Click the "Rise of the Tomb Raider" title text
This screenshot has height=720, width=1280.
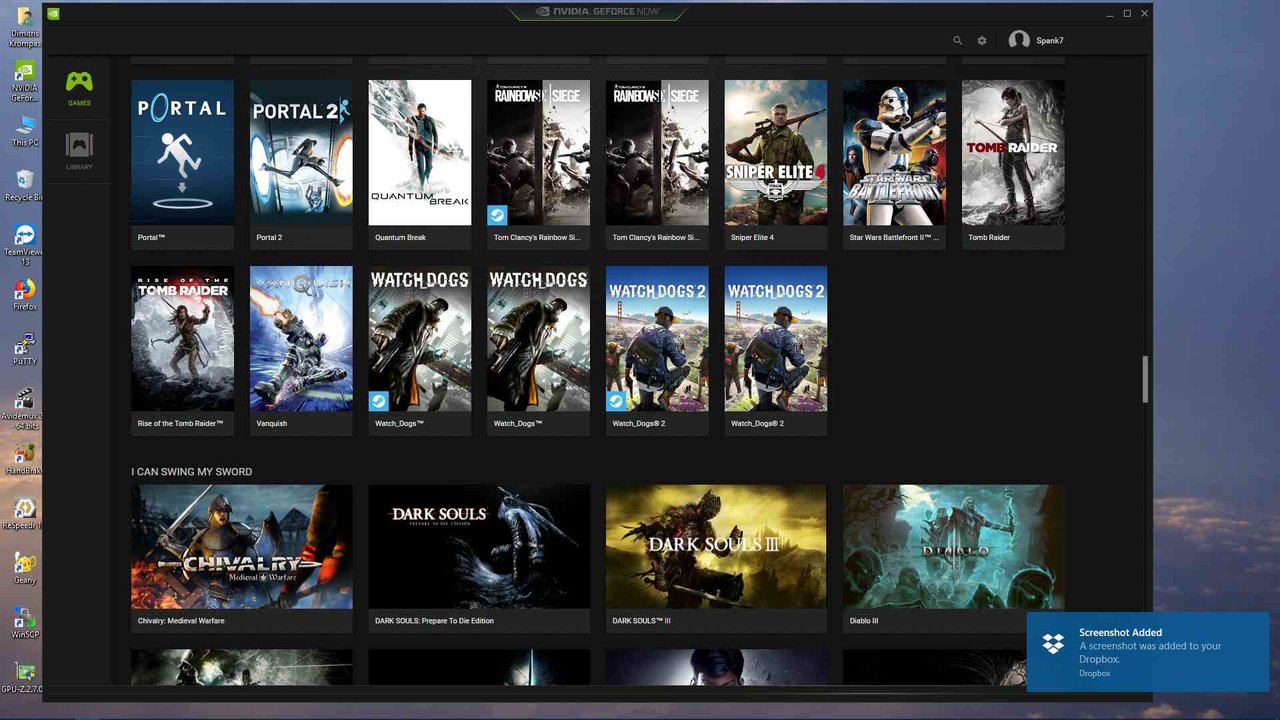click(180, 423)
